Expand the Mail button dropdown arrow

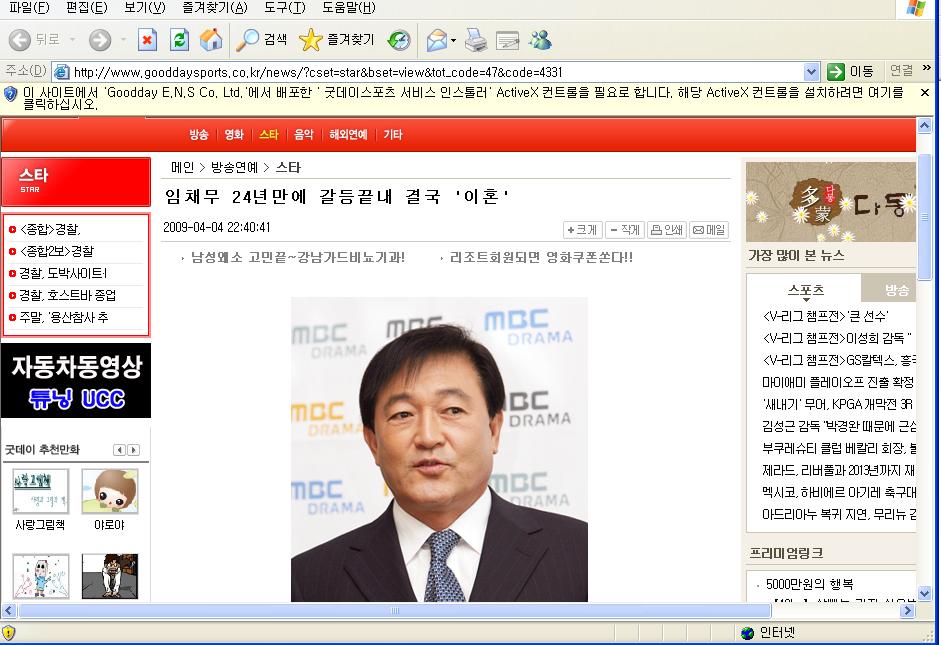(453, 41)
